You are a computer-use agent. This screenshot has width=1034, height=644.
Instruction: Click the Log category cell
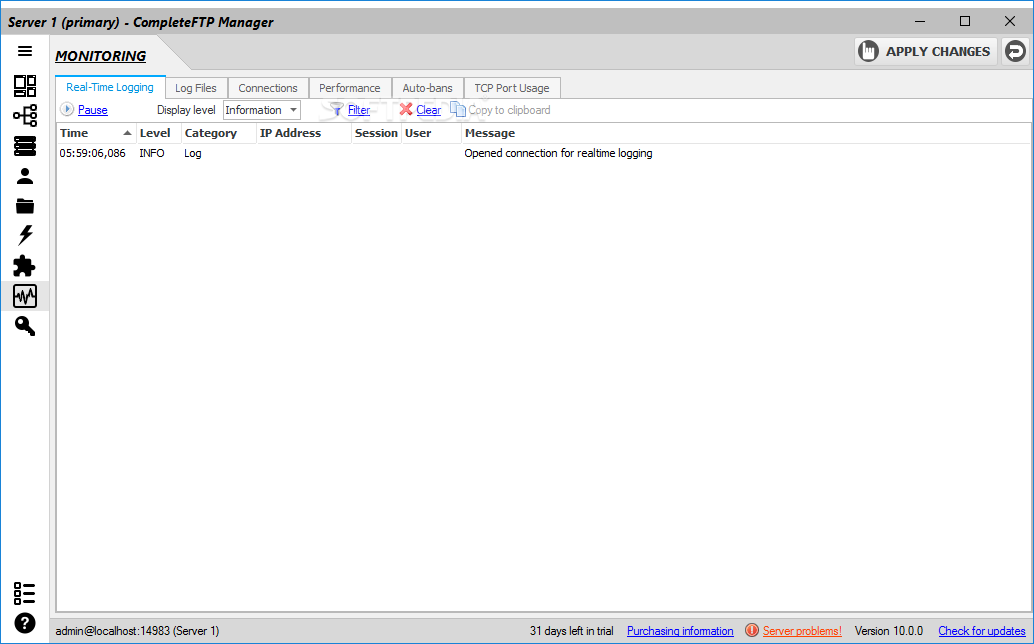[x=193, y=153]
